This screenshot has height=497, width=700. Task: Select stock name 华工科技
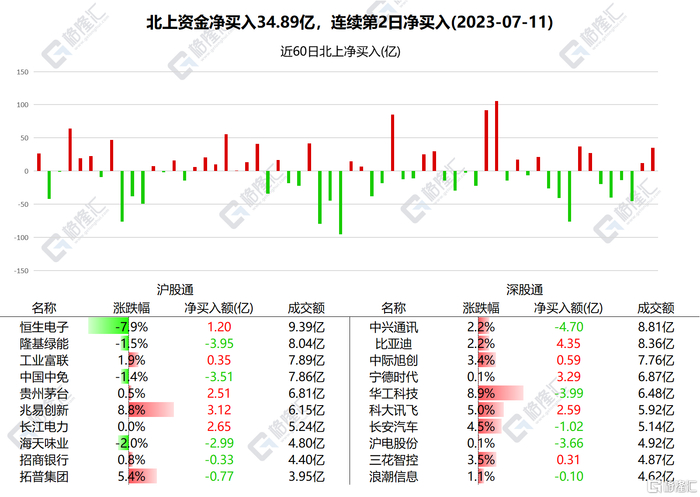tap(393, 393)
